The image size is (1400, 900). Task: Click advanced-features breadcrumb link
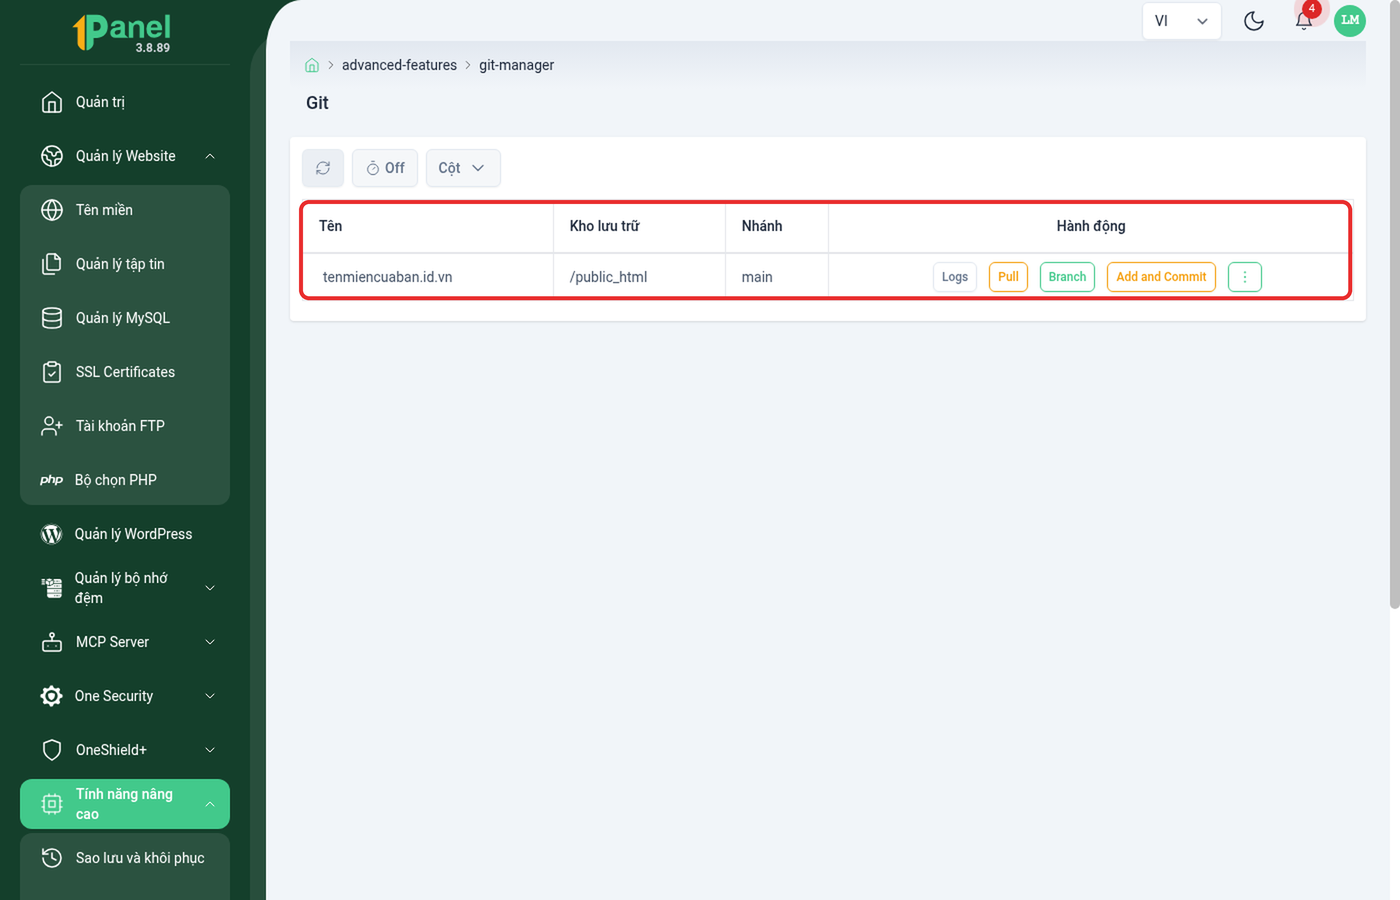[x=399, y=65]
